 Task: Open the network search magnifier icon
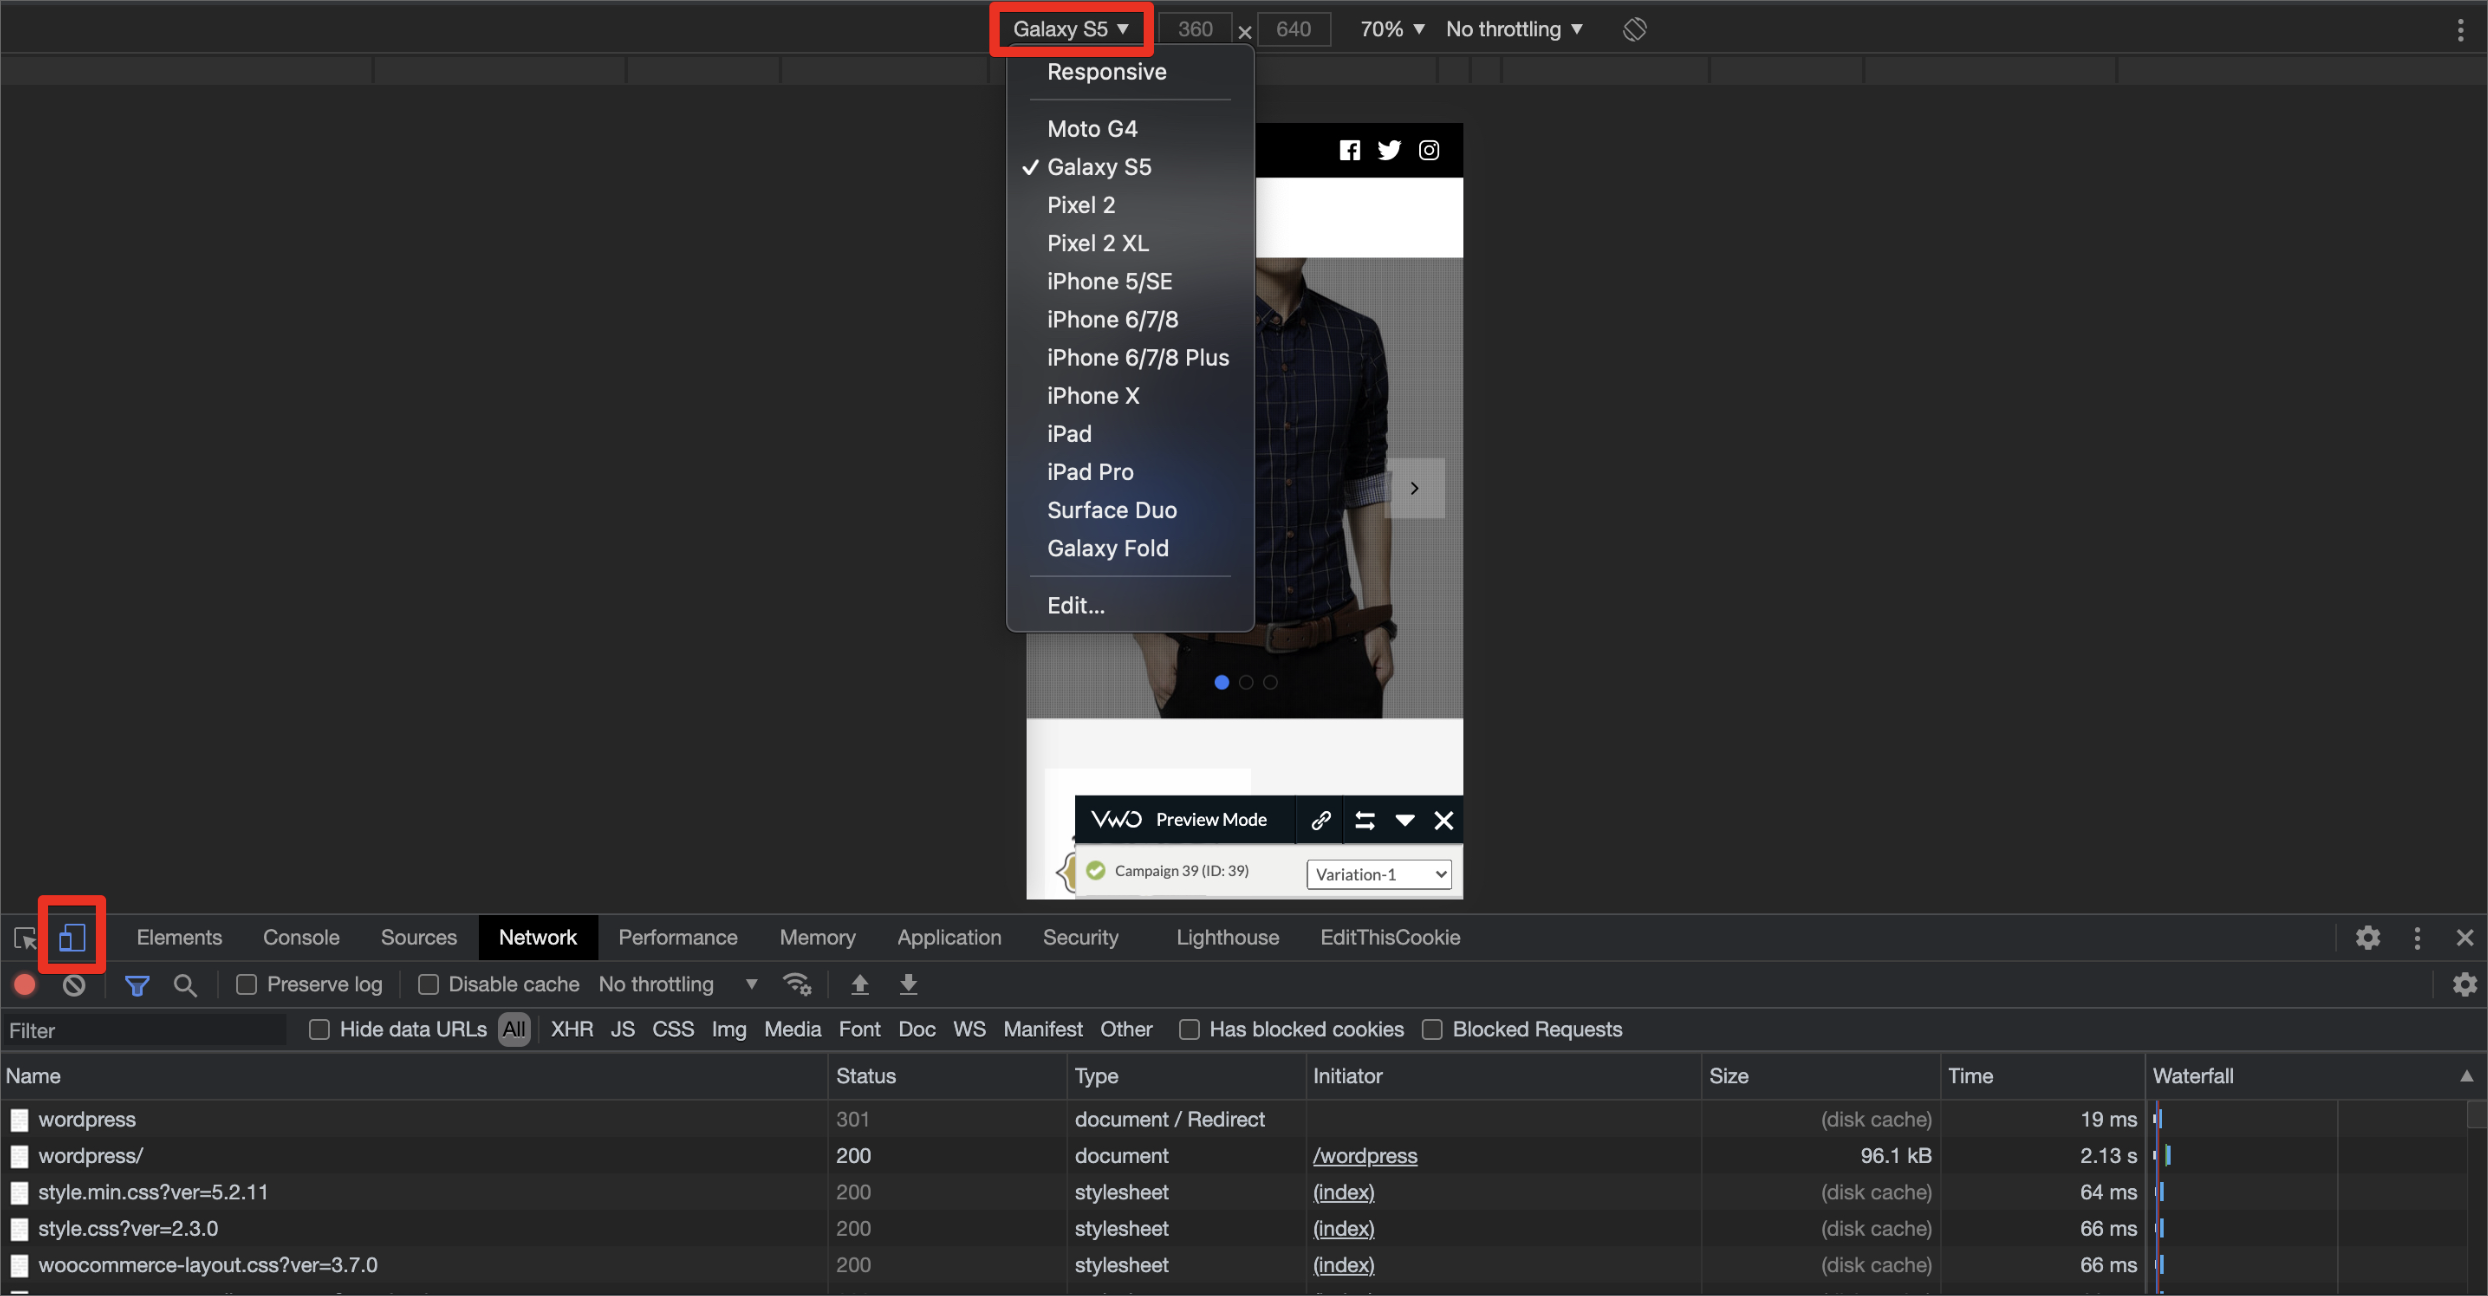click(x=185, y=985)
